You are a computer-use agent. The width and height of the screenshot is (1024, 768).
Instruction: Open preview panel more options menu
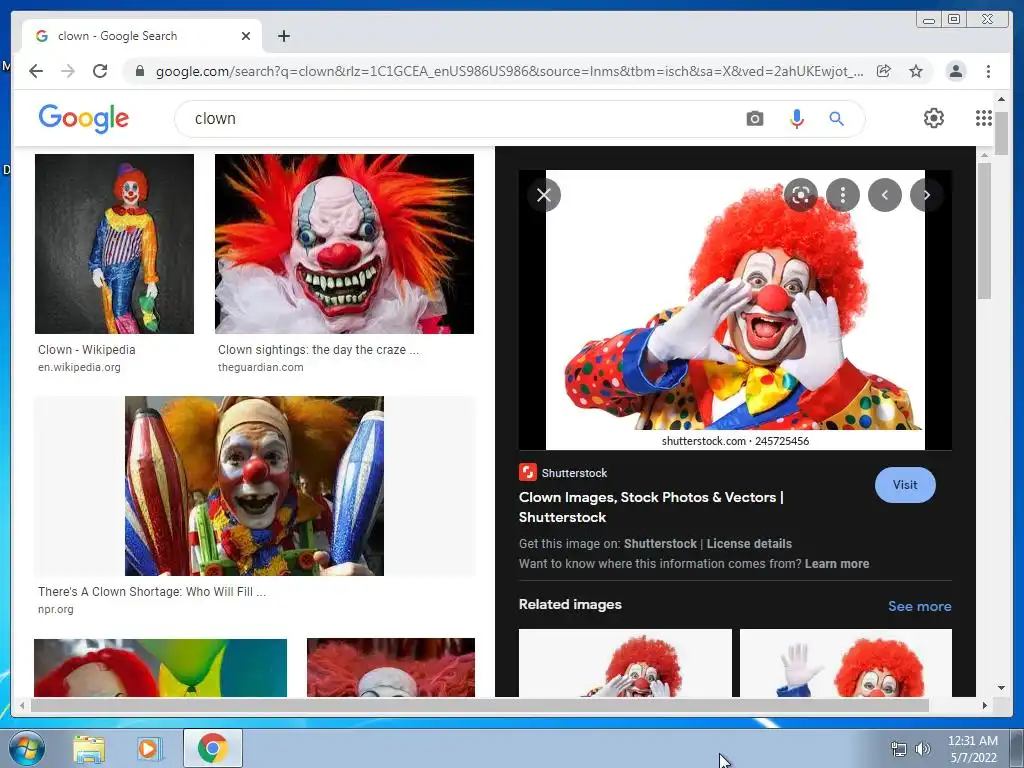pyautogui.click(x=842, y=195)
